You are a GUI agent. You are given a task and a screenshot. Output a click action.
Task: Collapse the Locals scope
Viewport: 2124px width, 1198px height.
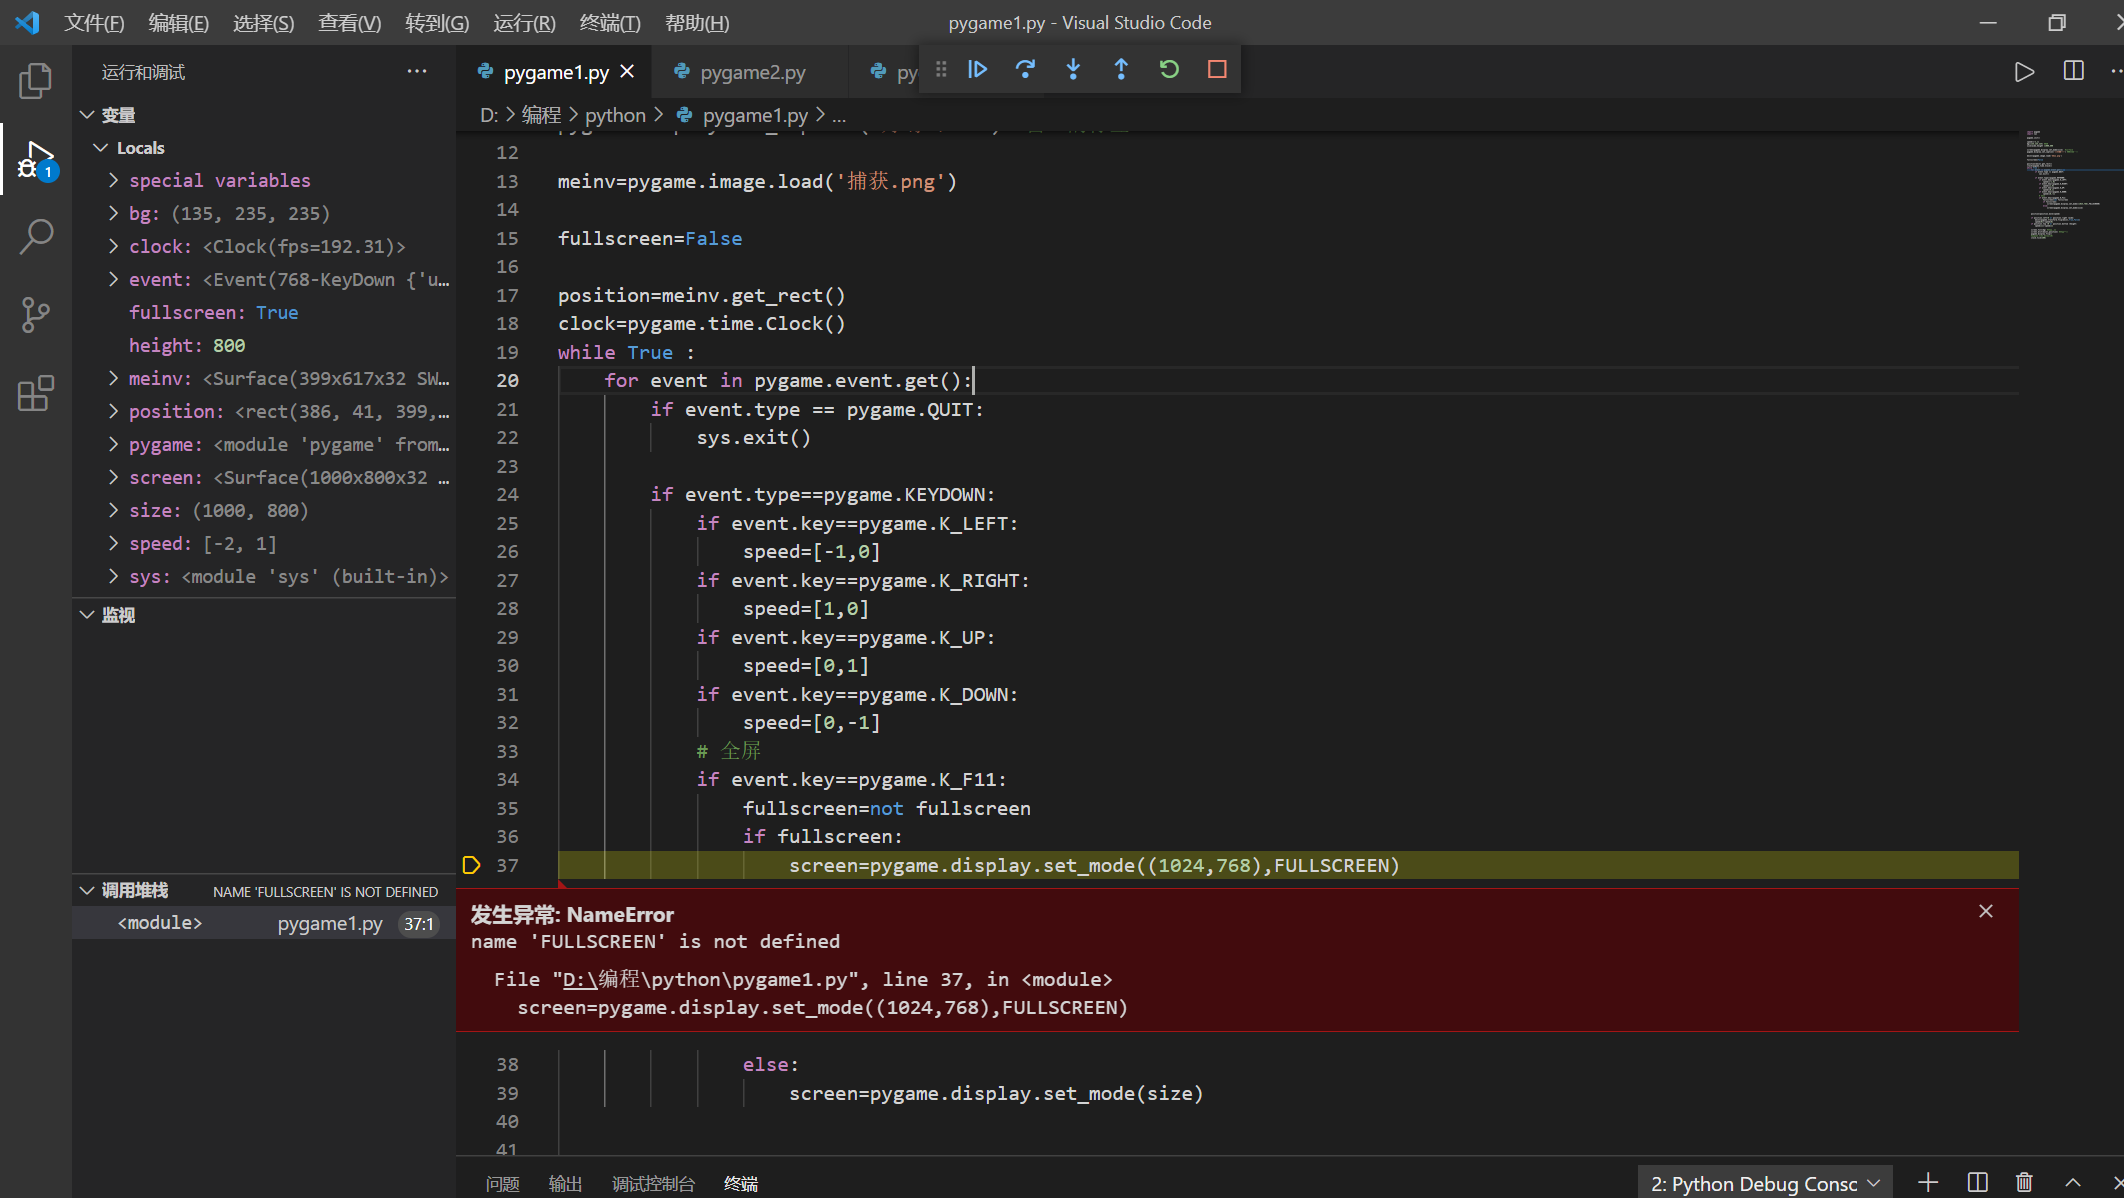click(100, 148)
